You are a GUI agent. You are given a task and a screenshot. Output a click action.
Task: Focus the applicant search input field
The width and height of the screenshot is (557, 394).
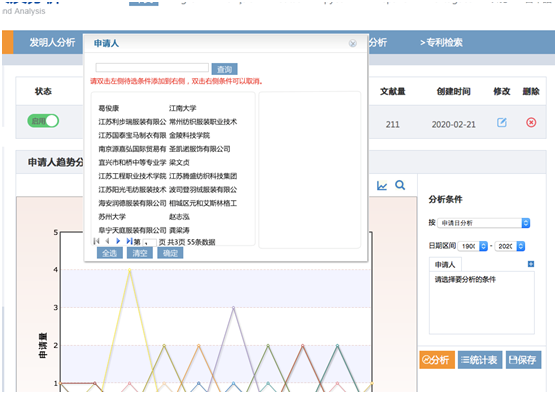point(152,68)
